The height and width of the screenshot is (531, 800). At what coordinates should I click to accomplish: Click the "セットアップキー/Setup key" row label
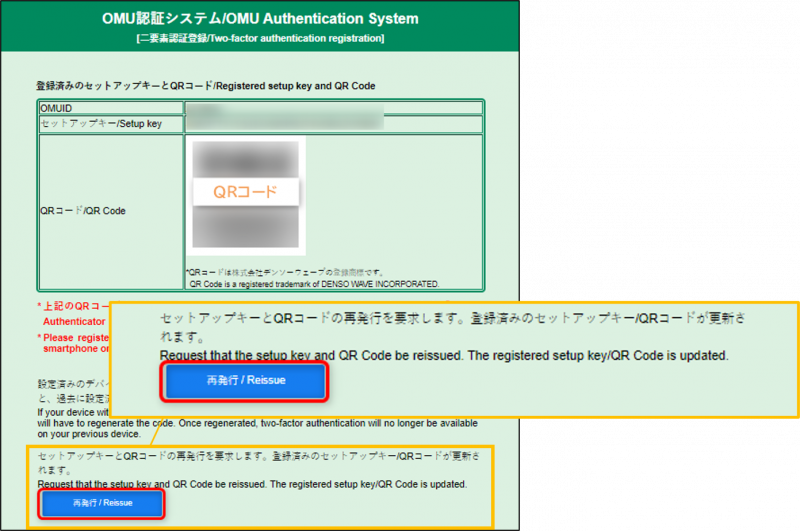(x=101, y=123)
